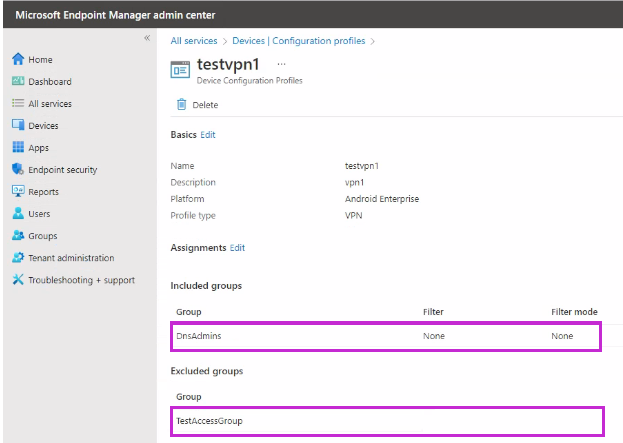
Task: Open Endpoint security section
Action: pos(62,170)
